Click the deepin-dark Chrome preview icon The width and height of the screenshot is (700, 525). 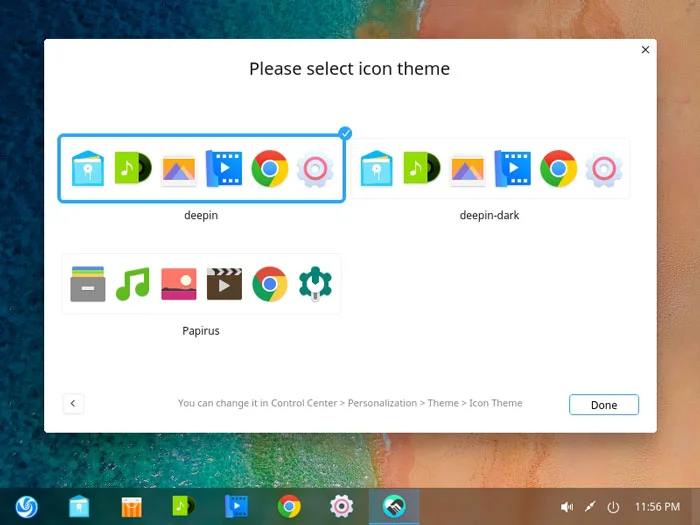(x=558, y=169)
